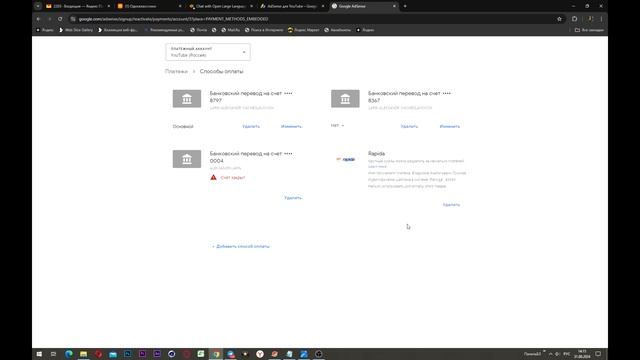Open Yandex Browser from the taskbar
Screen dimensions: 640x360
[x=260, y=354]
